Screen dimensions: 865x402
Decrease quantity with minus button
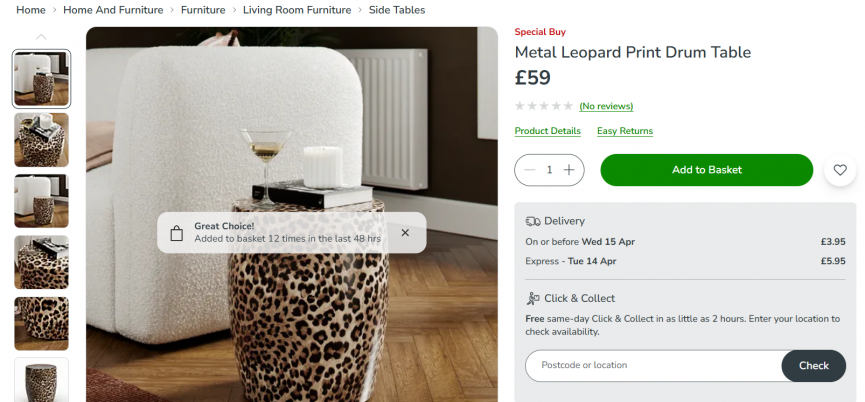[x=529, y=170]
